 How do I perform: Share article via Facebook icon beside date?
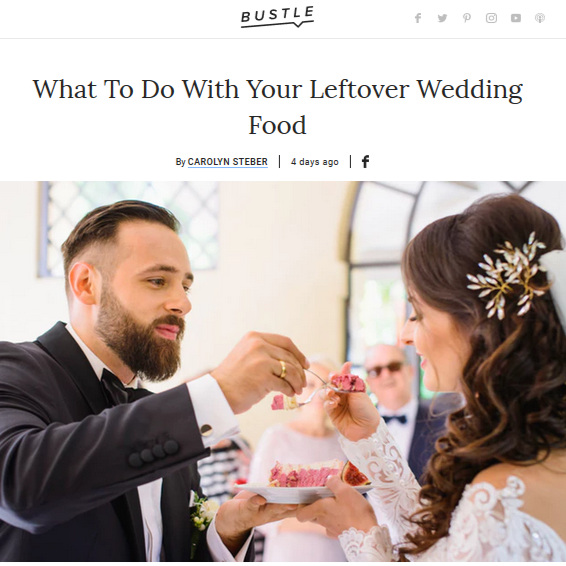[x=365, y=161]
